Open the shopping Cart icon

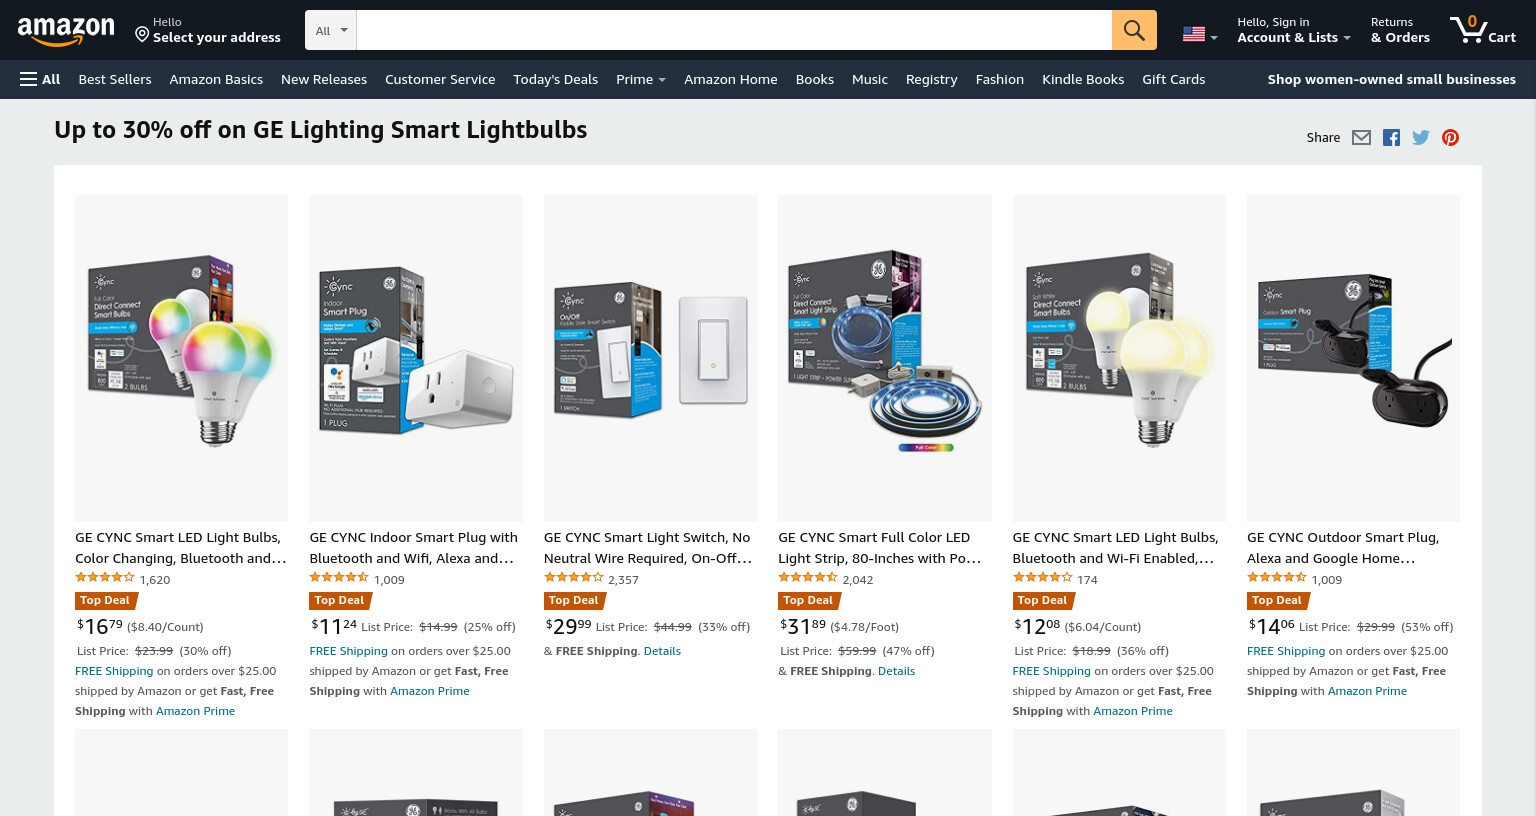[1483, 30]
